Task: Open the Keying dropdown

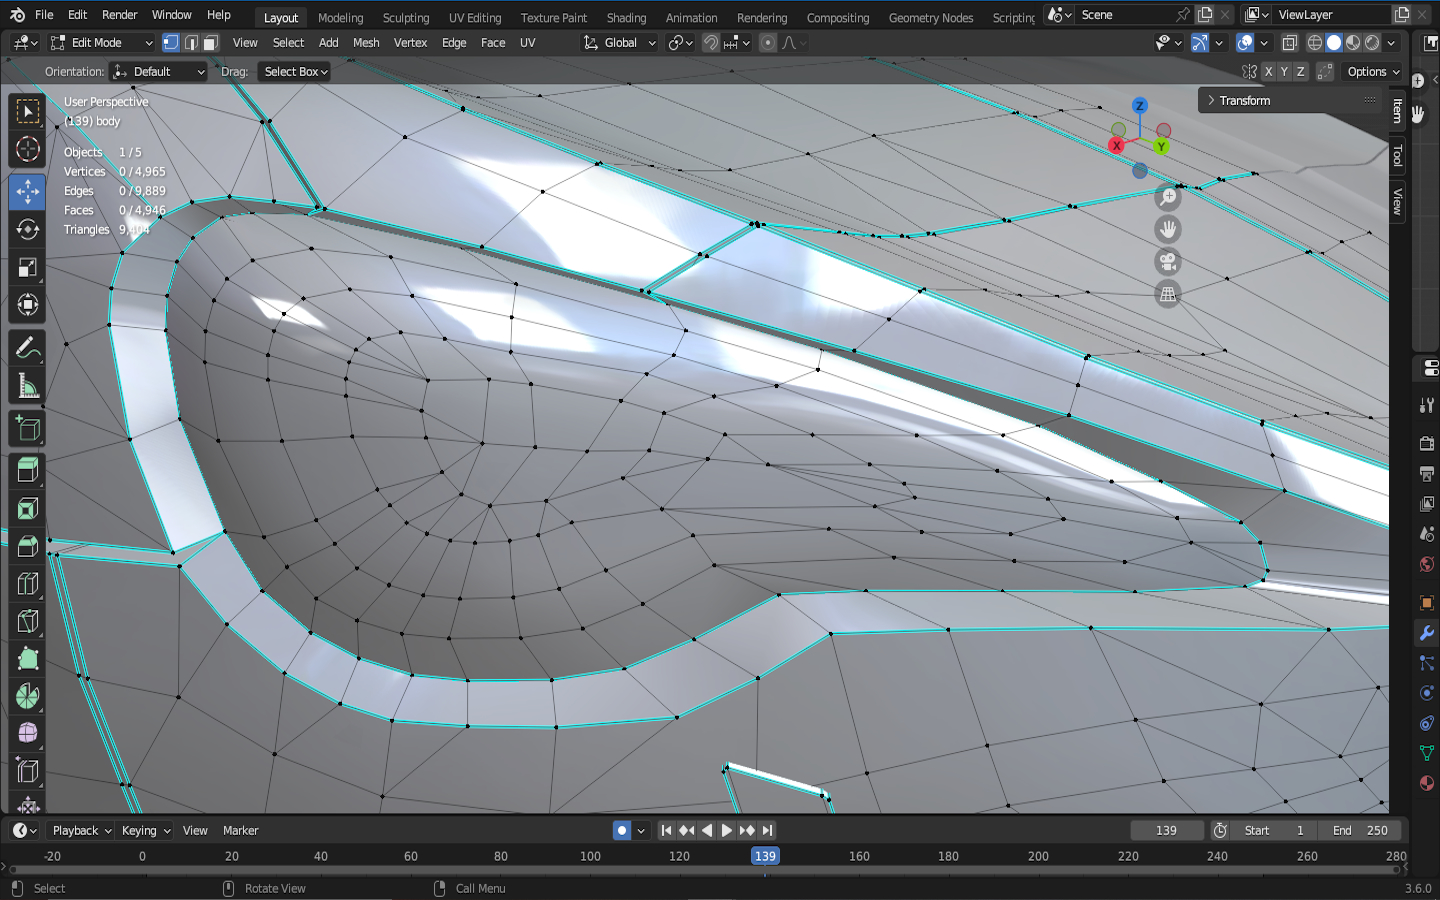Action: [x=145, y=831]
